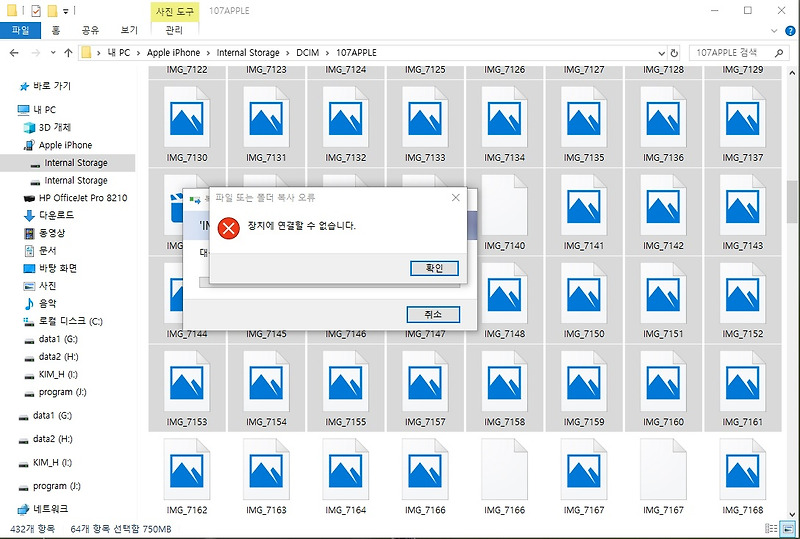Click the 64개 항목 선택함 750MB status text

click(x=121, y=529)
